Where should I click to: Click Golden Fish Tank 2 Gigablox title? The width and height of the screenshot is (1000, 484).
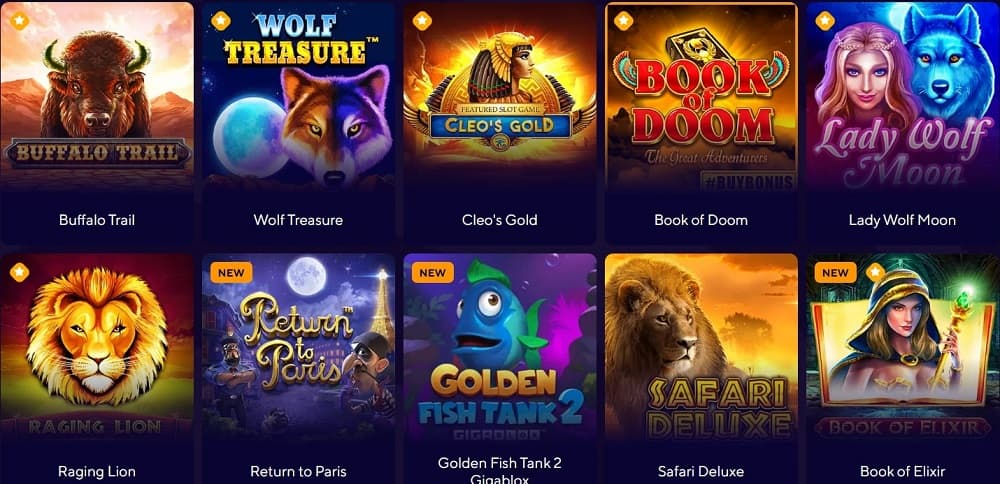point(499,471)
